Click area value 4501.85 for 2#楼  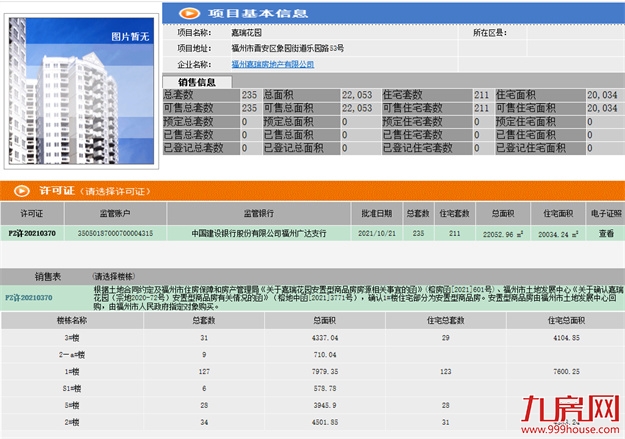325,422
